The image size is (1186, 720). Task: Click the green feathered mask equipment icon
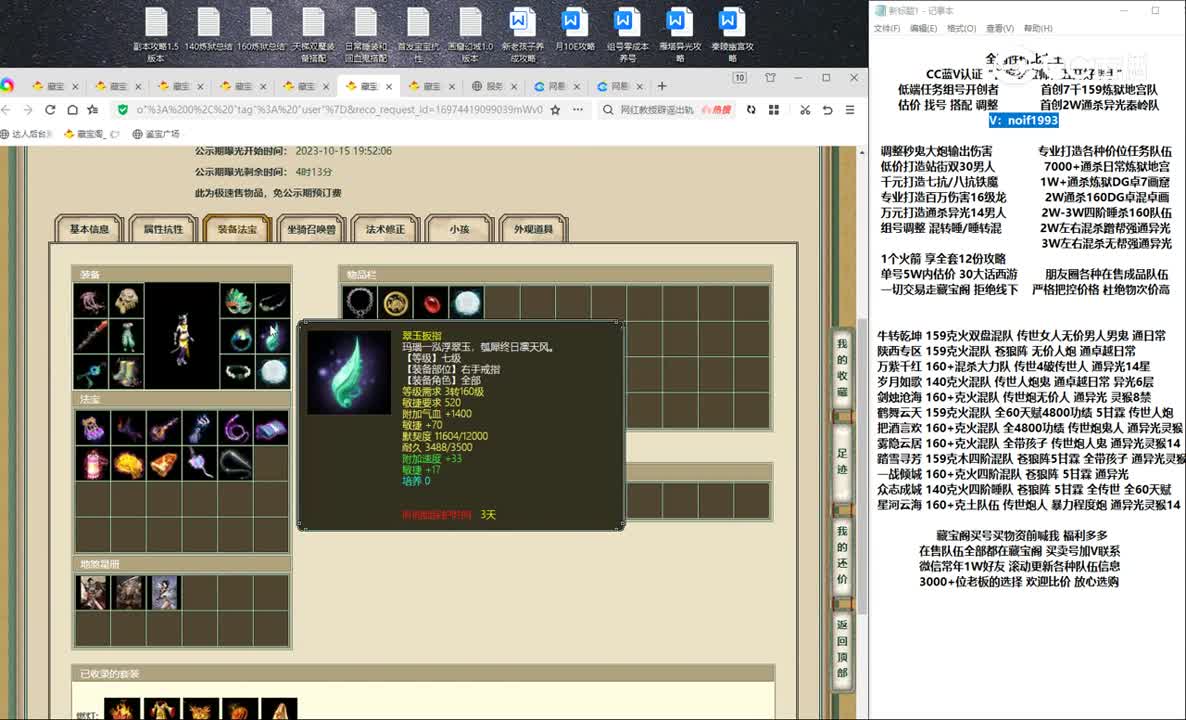pos(238,301)
